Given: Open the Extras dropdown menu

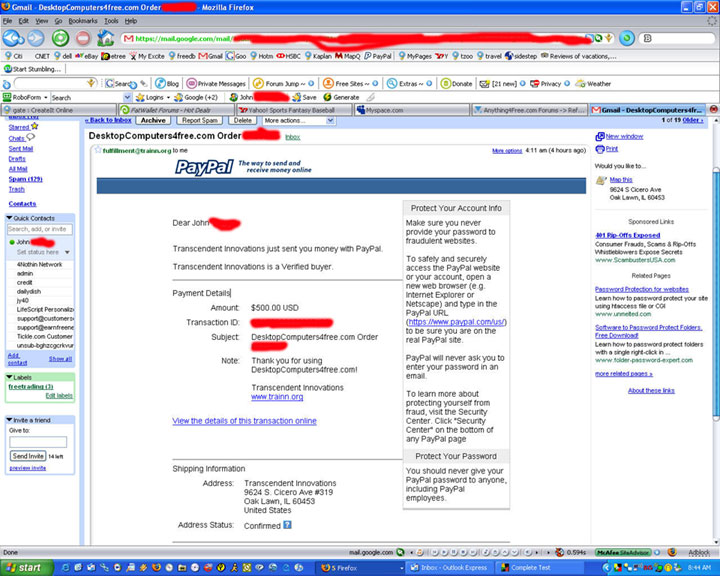Looking at the screenshot, I should coord(409,84).
